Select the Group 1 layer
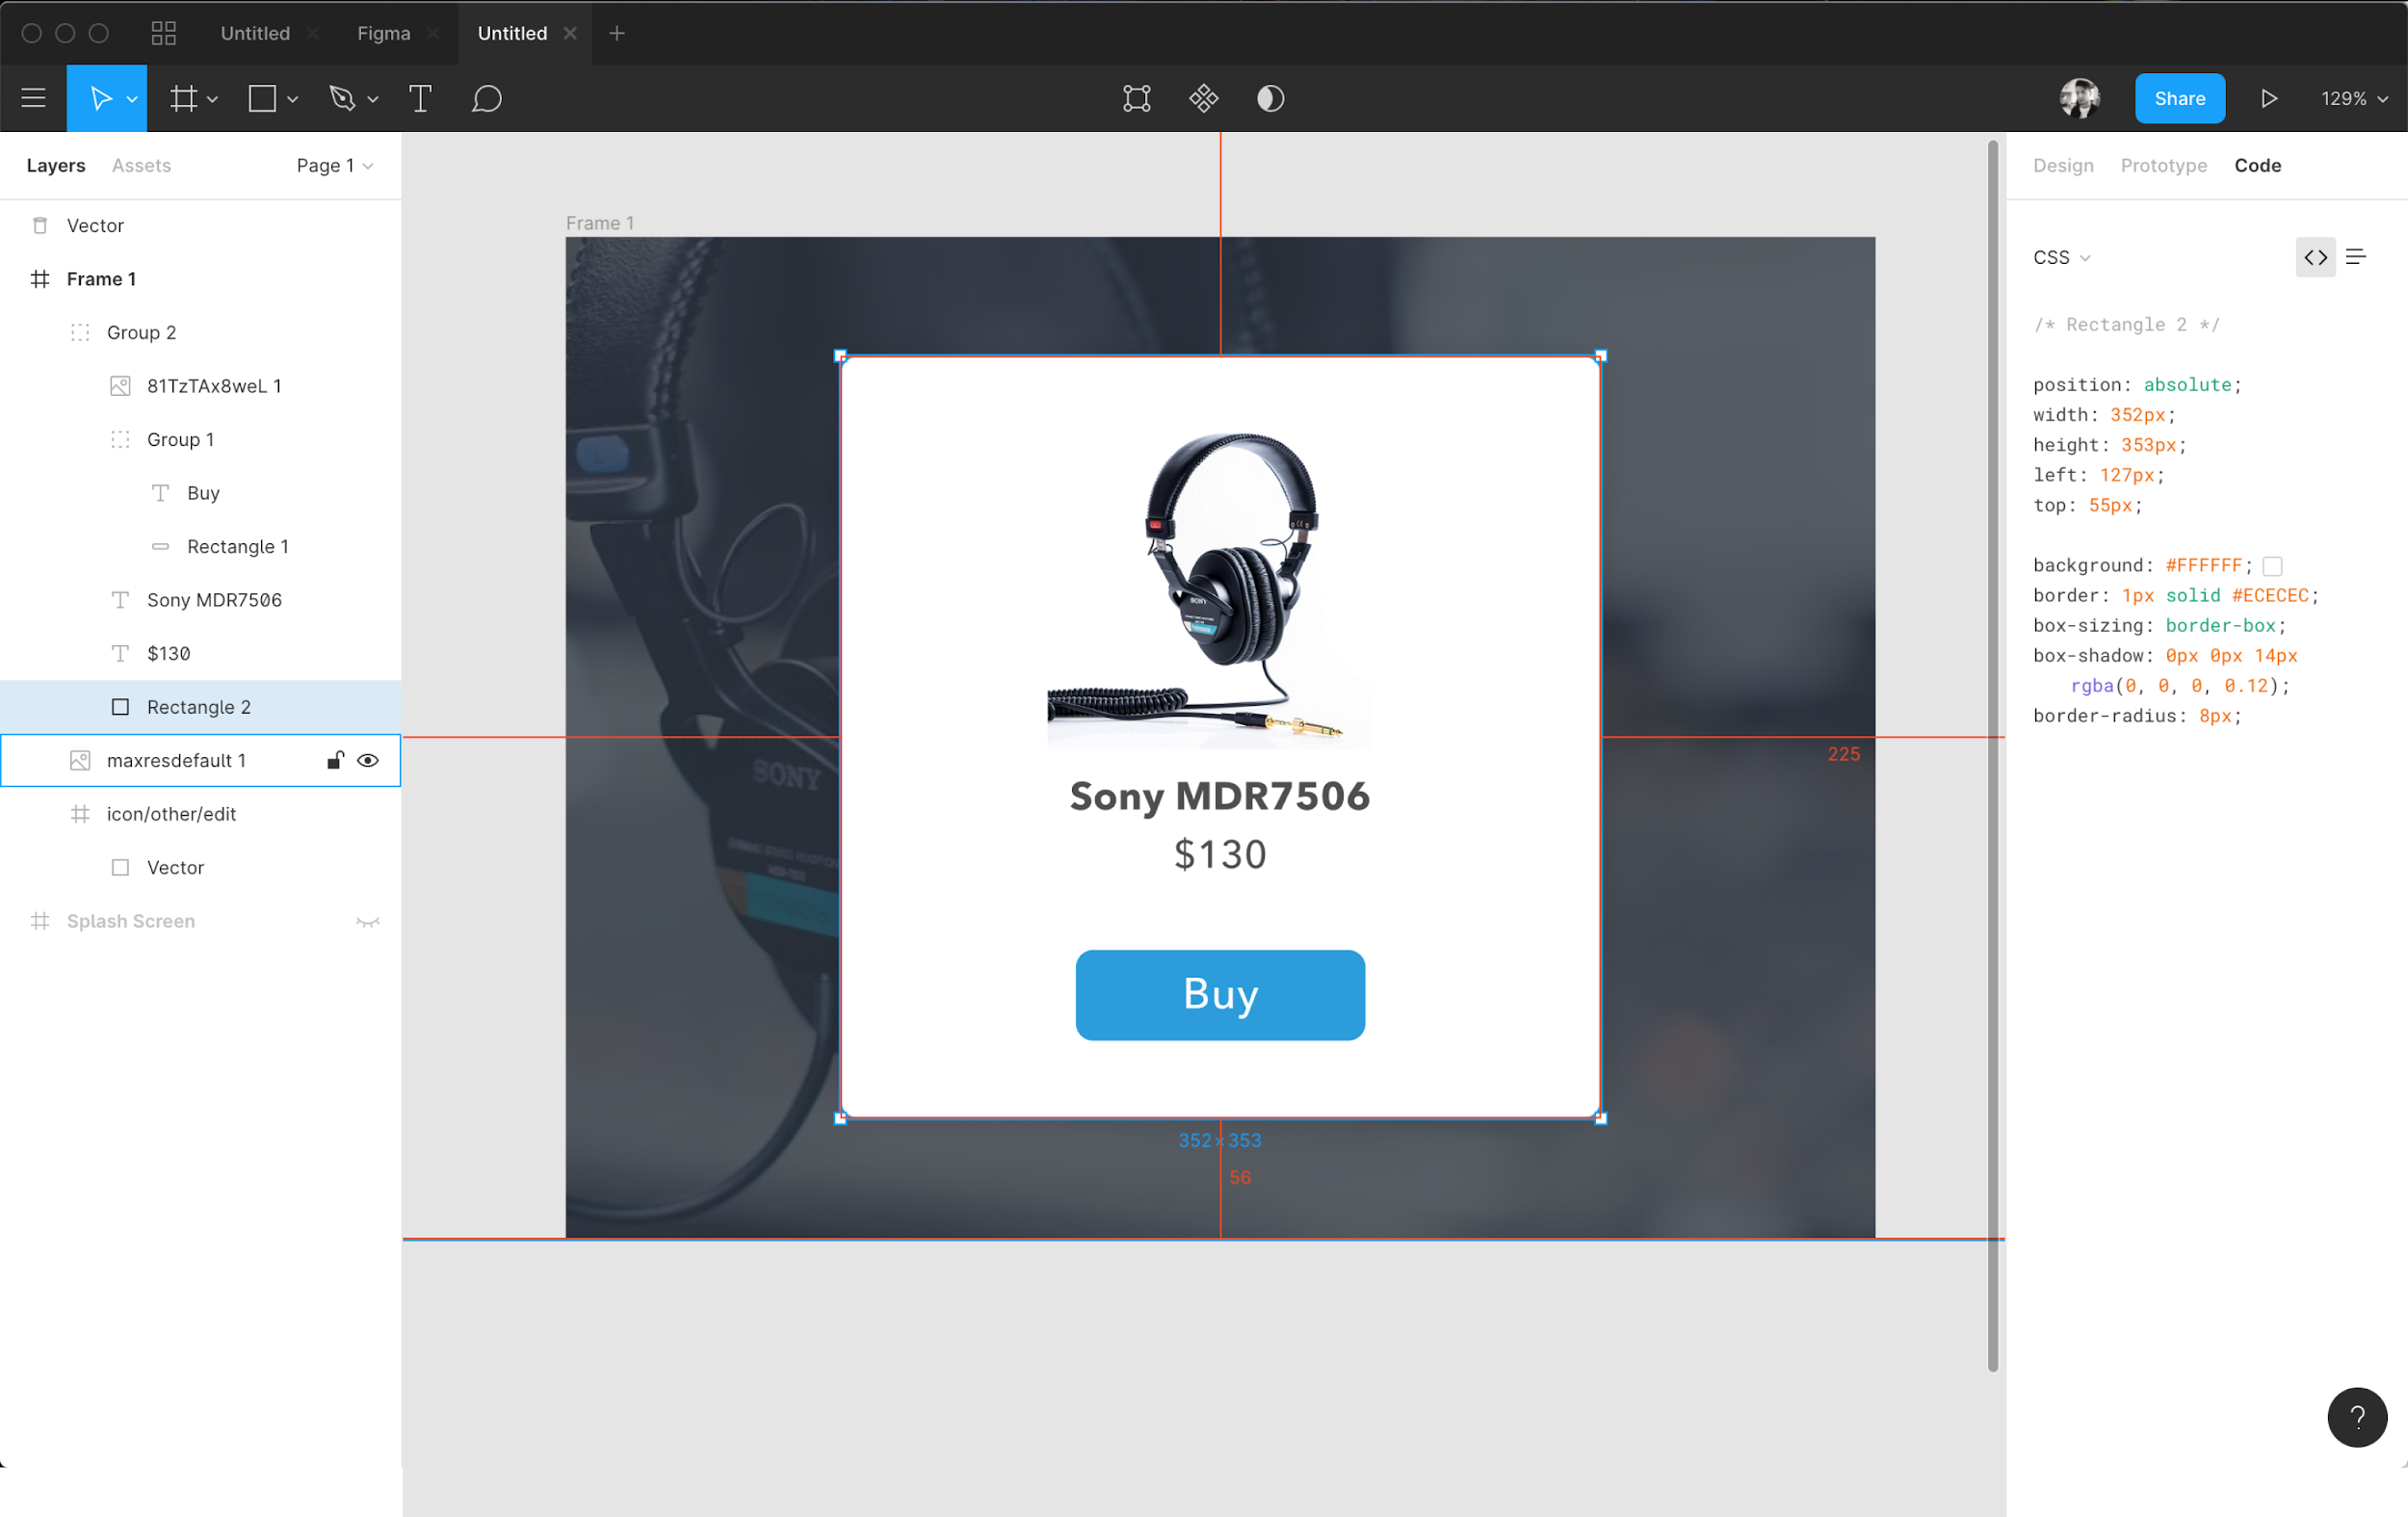Viewport: 2408px width, 1517px height. 200,439
